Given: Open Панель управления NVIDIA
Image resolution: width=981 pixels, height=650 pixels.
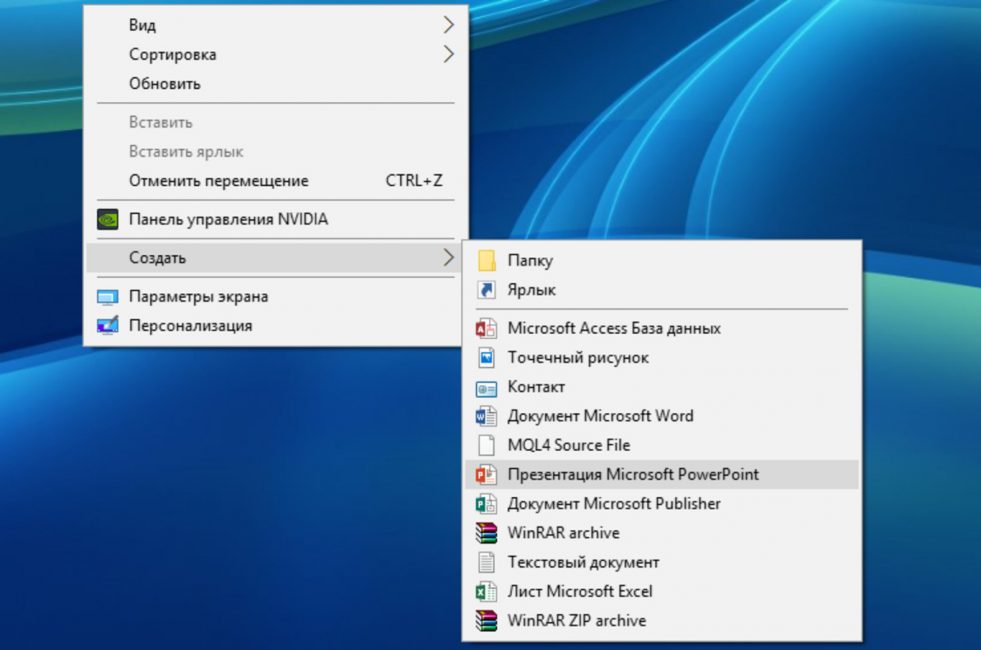Looking at the screenshot, I should click(275, 220).
